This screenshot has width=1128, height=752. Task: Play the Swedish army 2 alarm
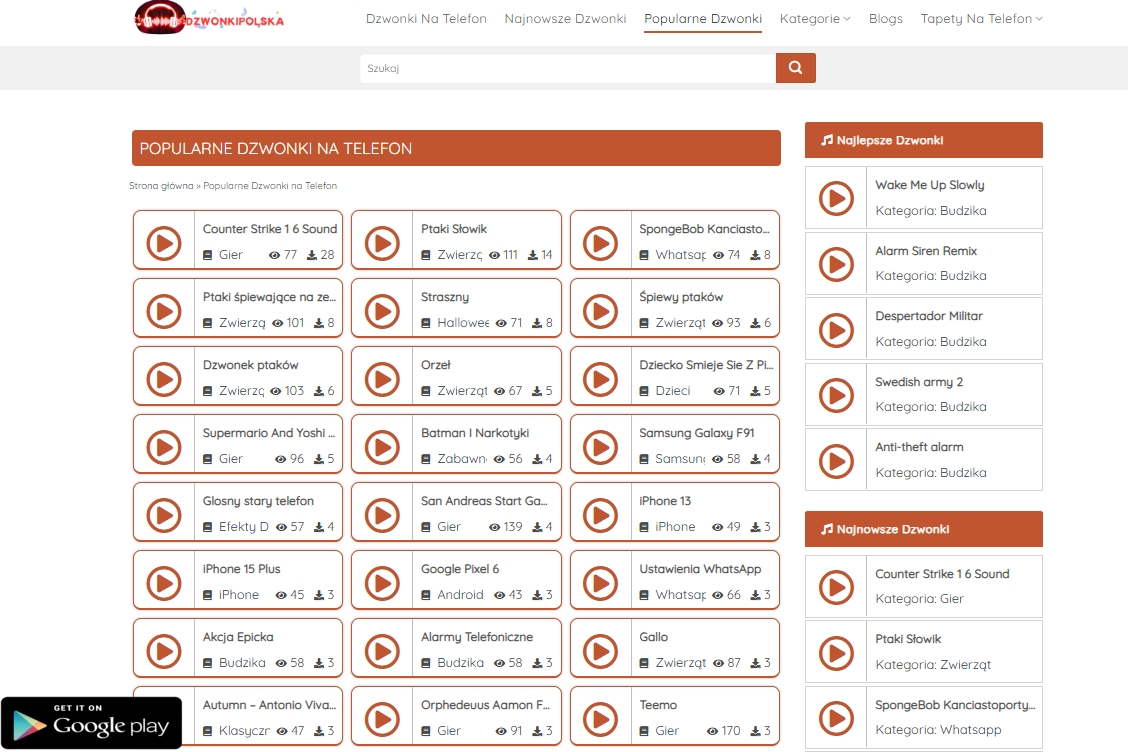(836, 396)
